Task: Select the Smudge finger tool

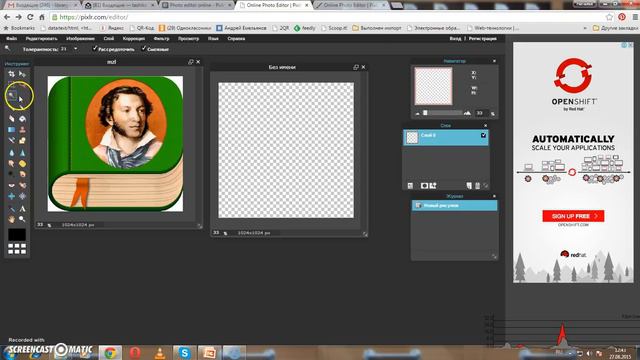Action: coord(11,163)
